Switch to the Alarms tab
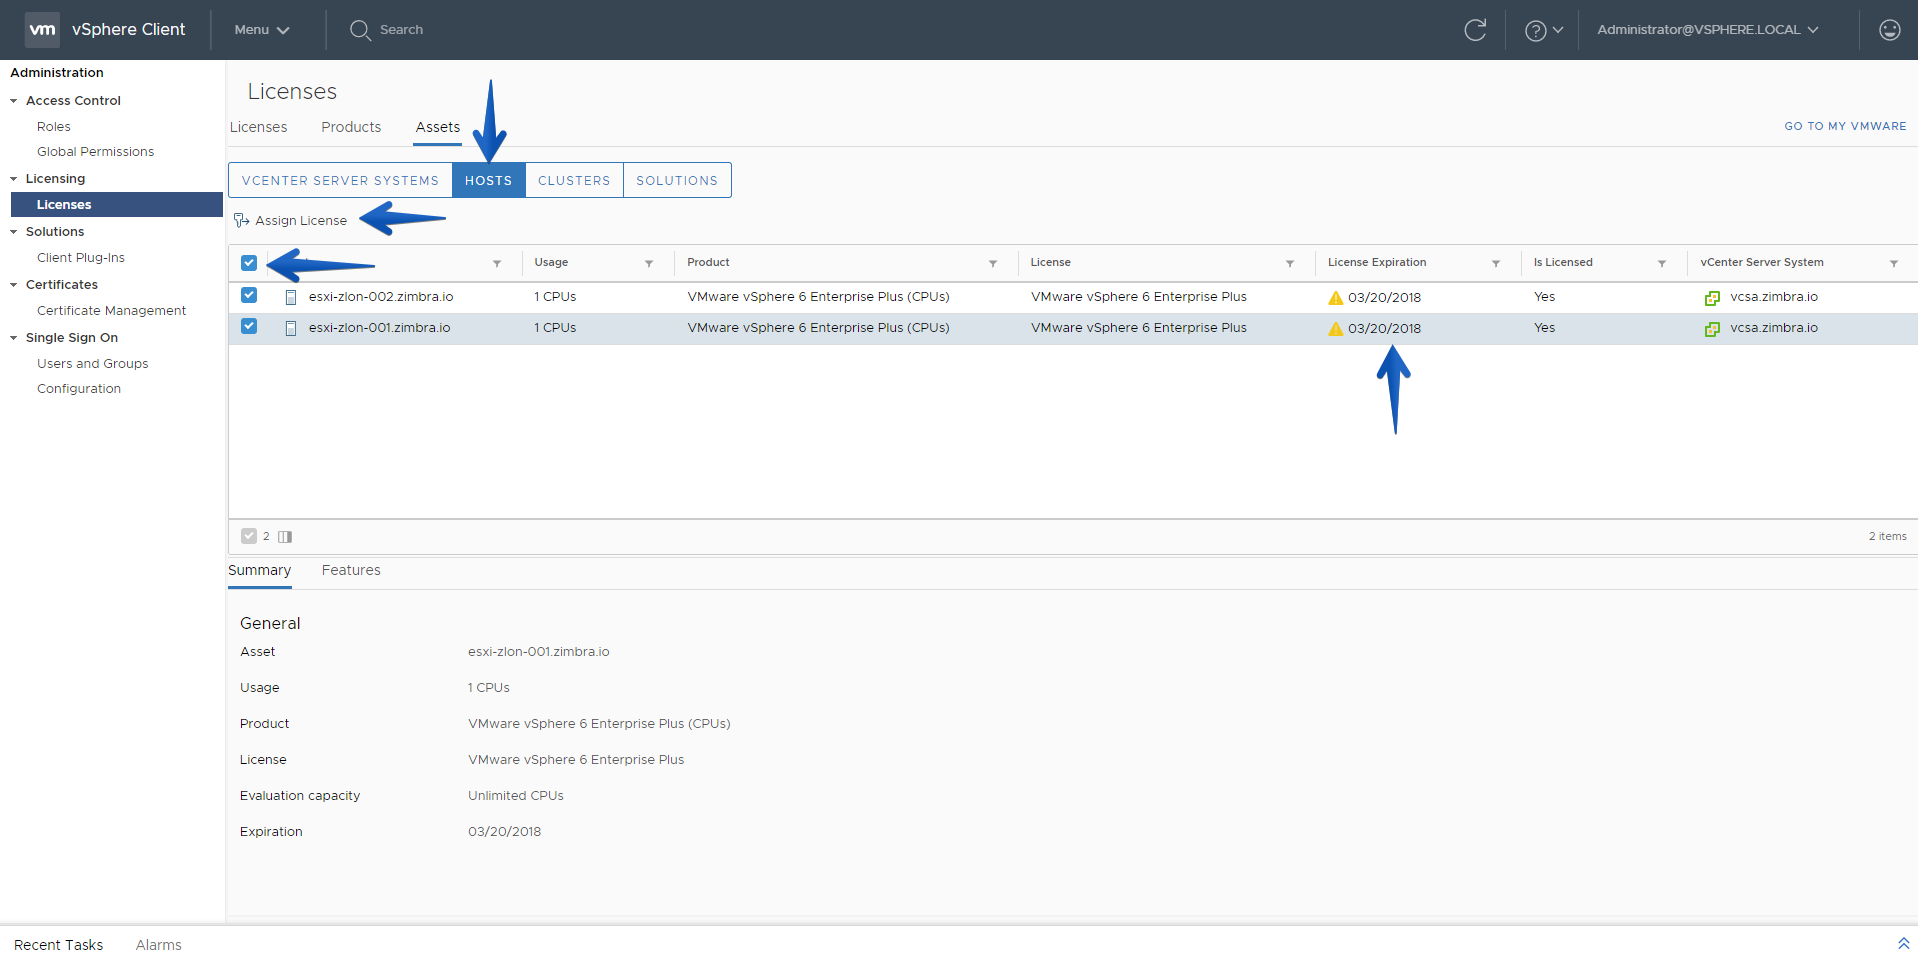1918x956 pixels. click(159, 945)
